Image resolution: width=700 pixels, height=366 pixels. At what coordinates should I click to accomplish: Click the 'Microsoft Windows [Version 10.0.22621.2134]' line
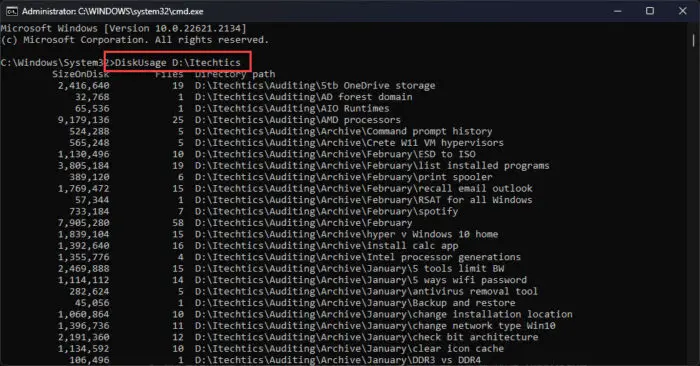click(x=123, y=29)
